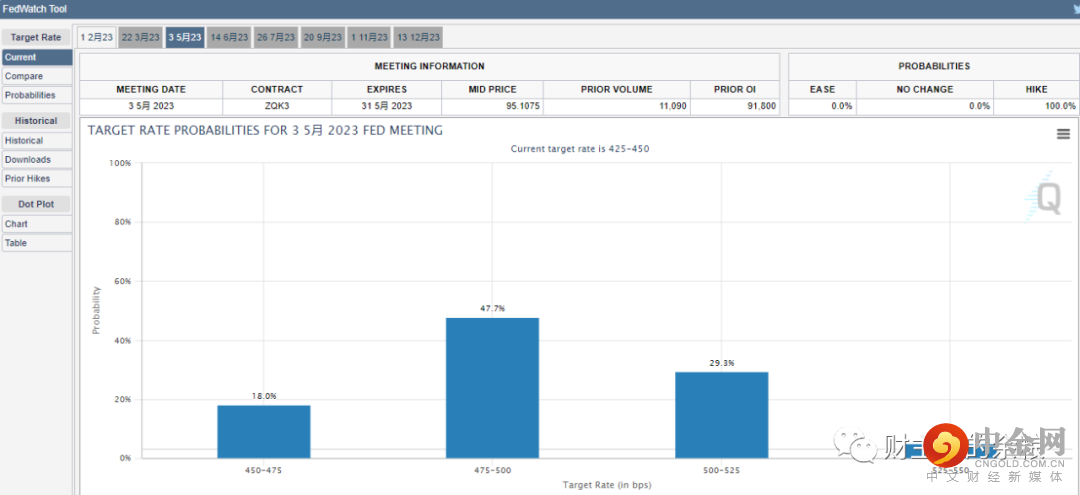
Task: Open the chart hamburger menu
Action: (x=1063, y=135)
